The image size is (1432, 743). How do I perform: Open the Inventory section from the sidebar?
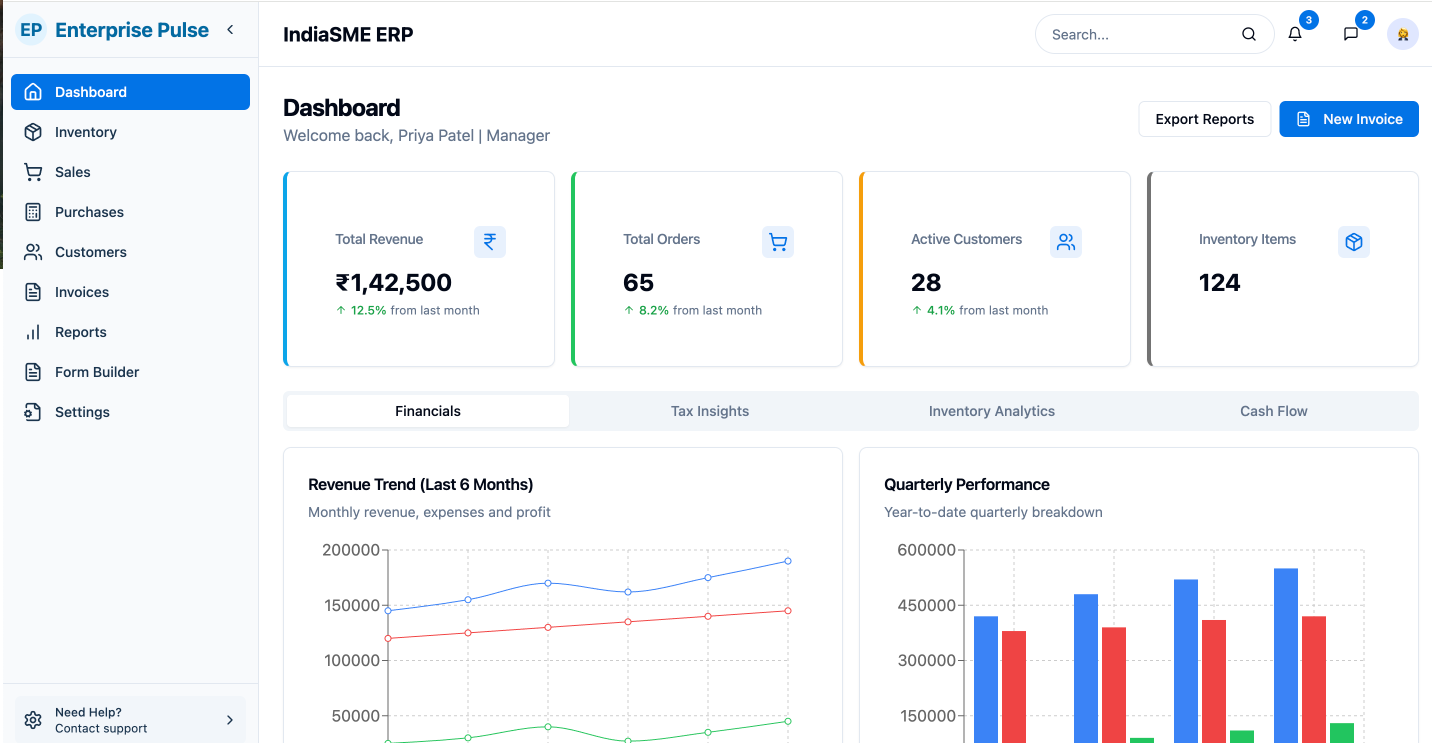(83, 131)
